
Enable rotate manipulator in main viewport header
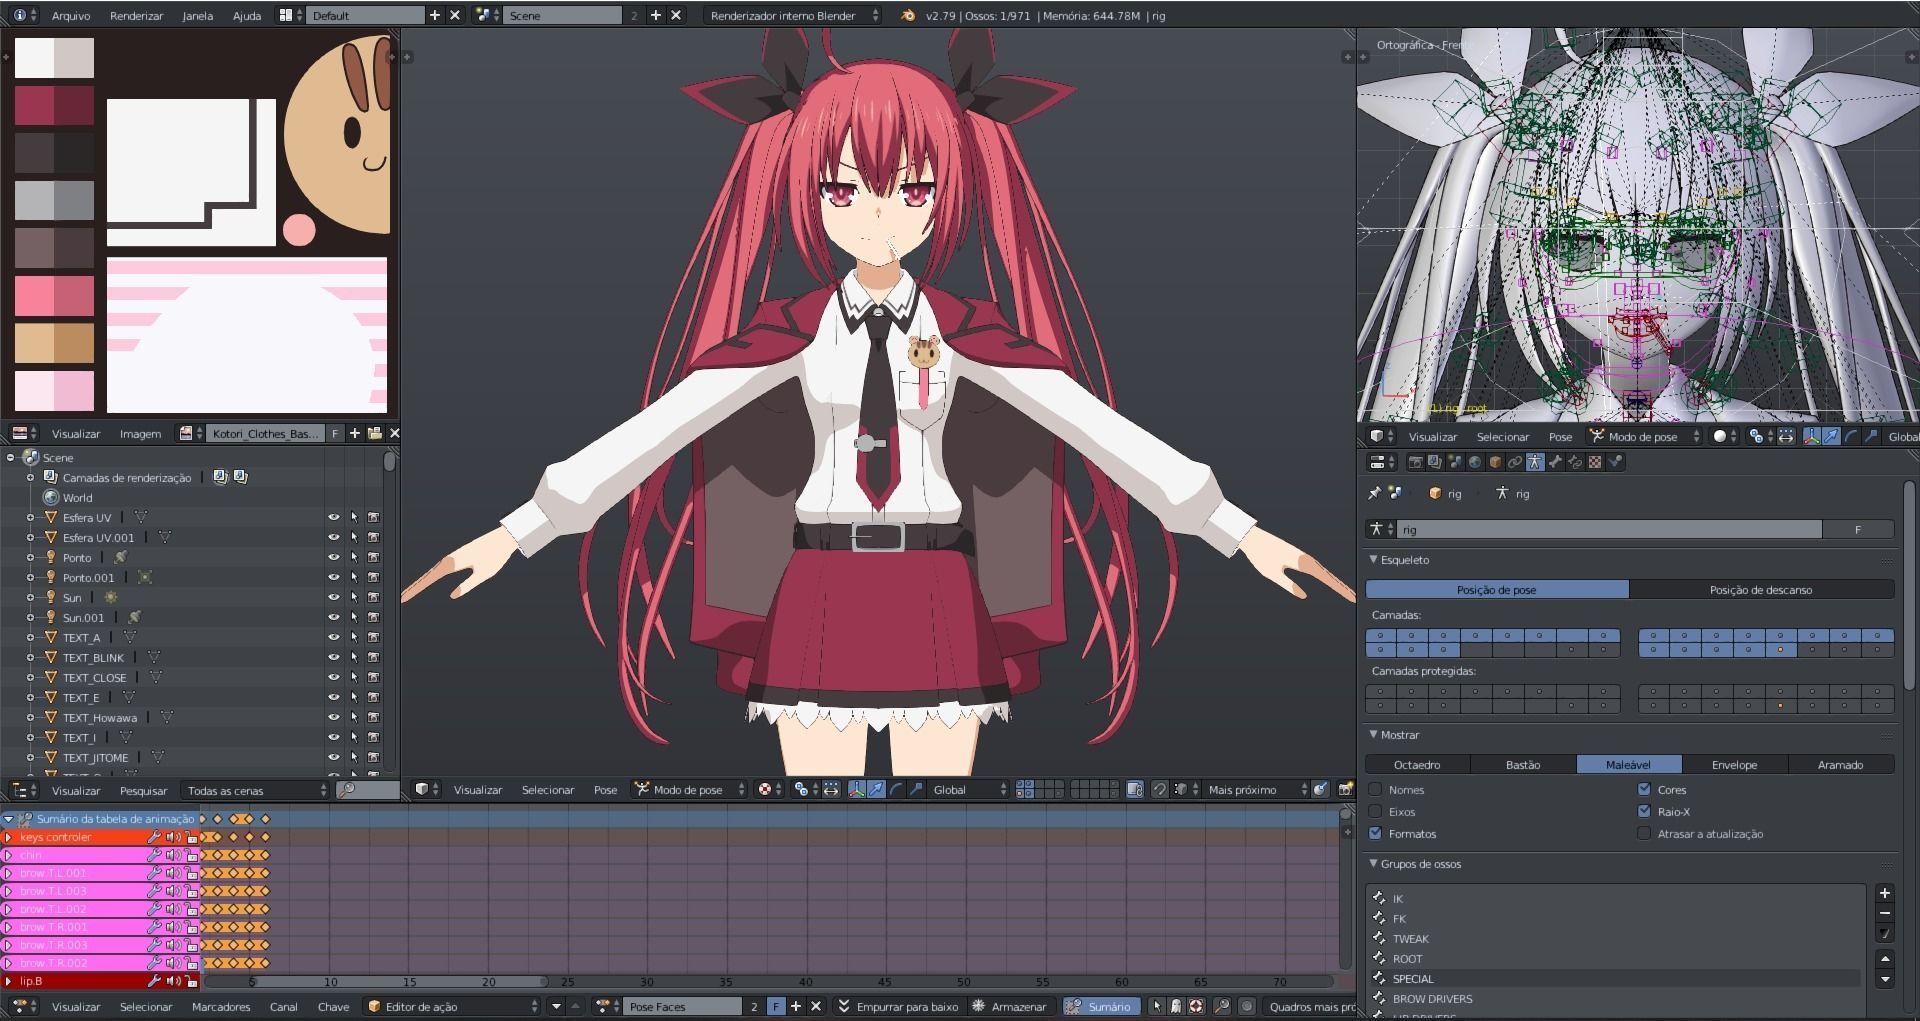point(897,790)
